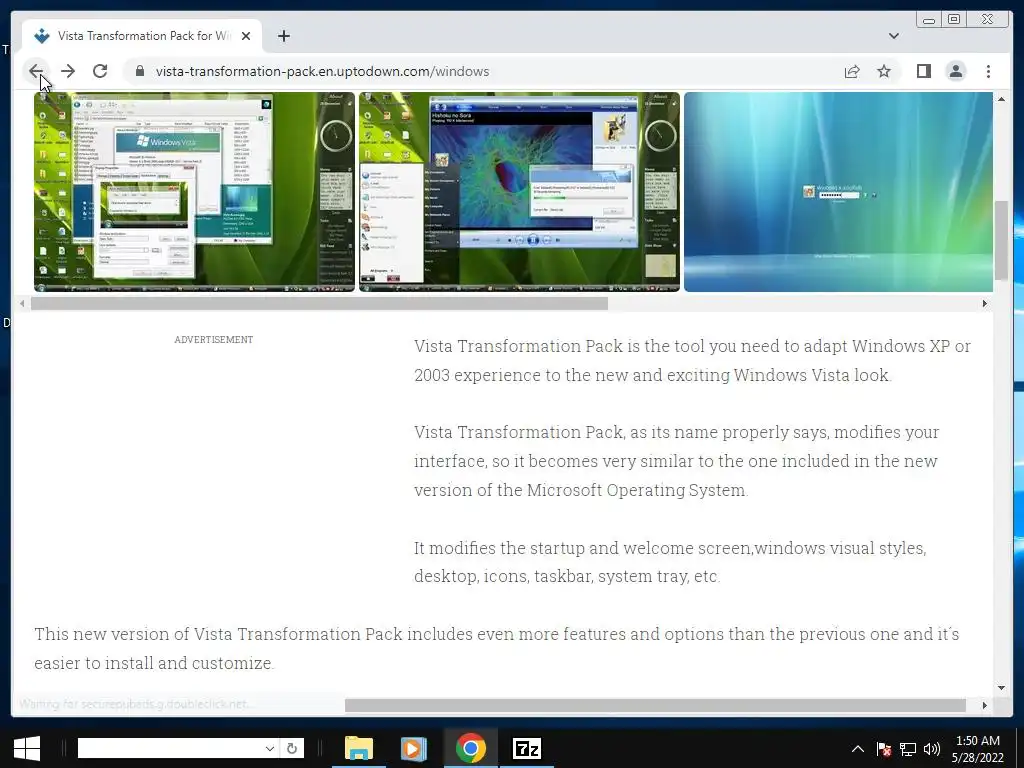Click the bottom page horizontal scrollbar thumb
The height and width of the screenshot is (768, 1024).
pos(655,705)
